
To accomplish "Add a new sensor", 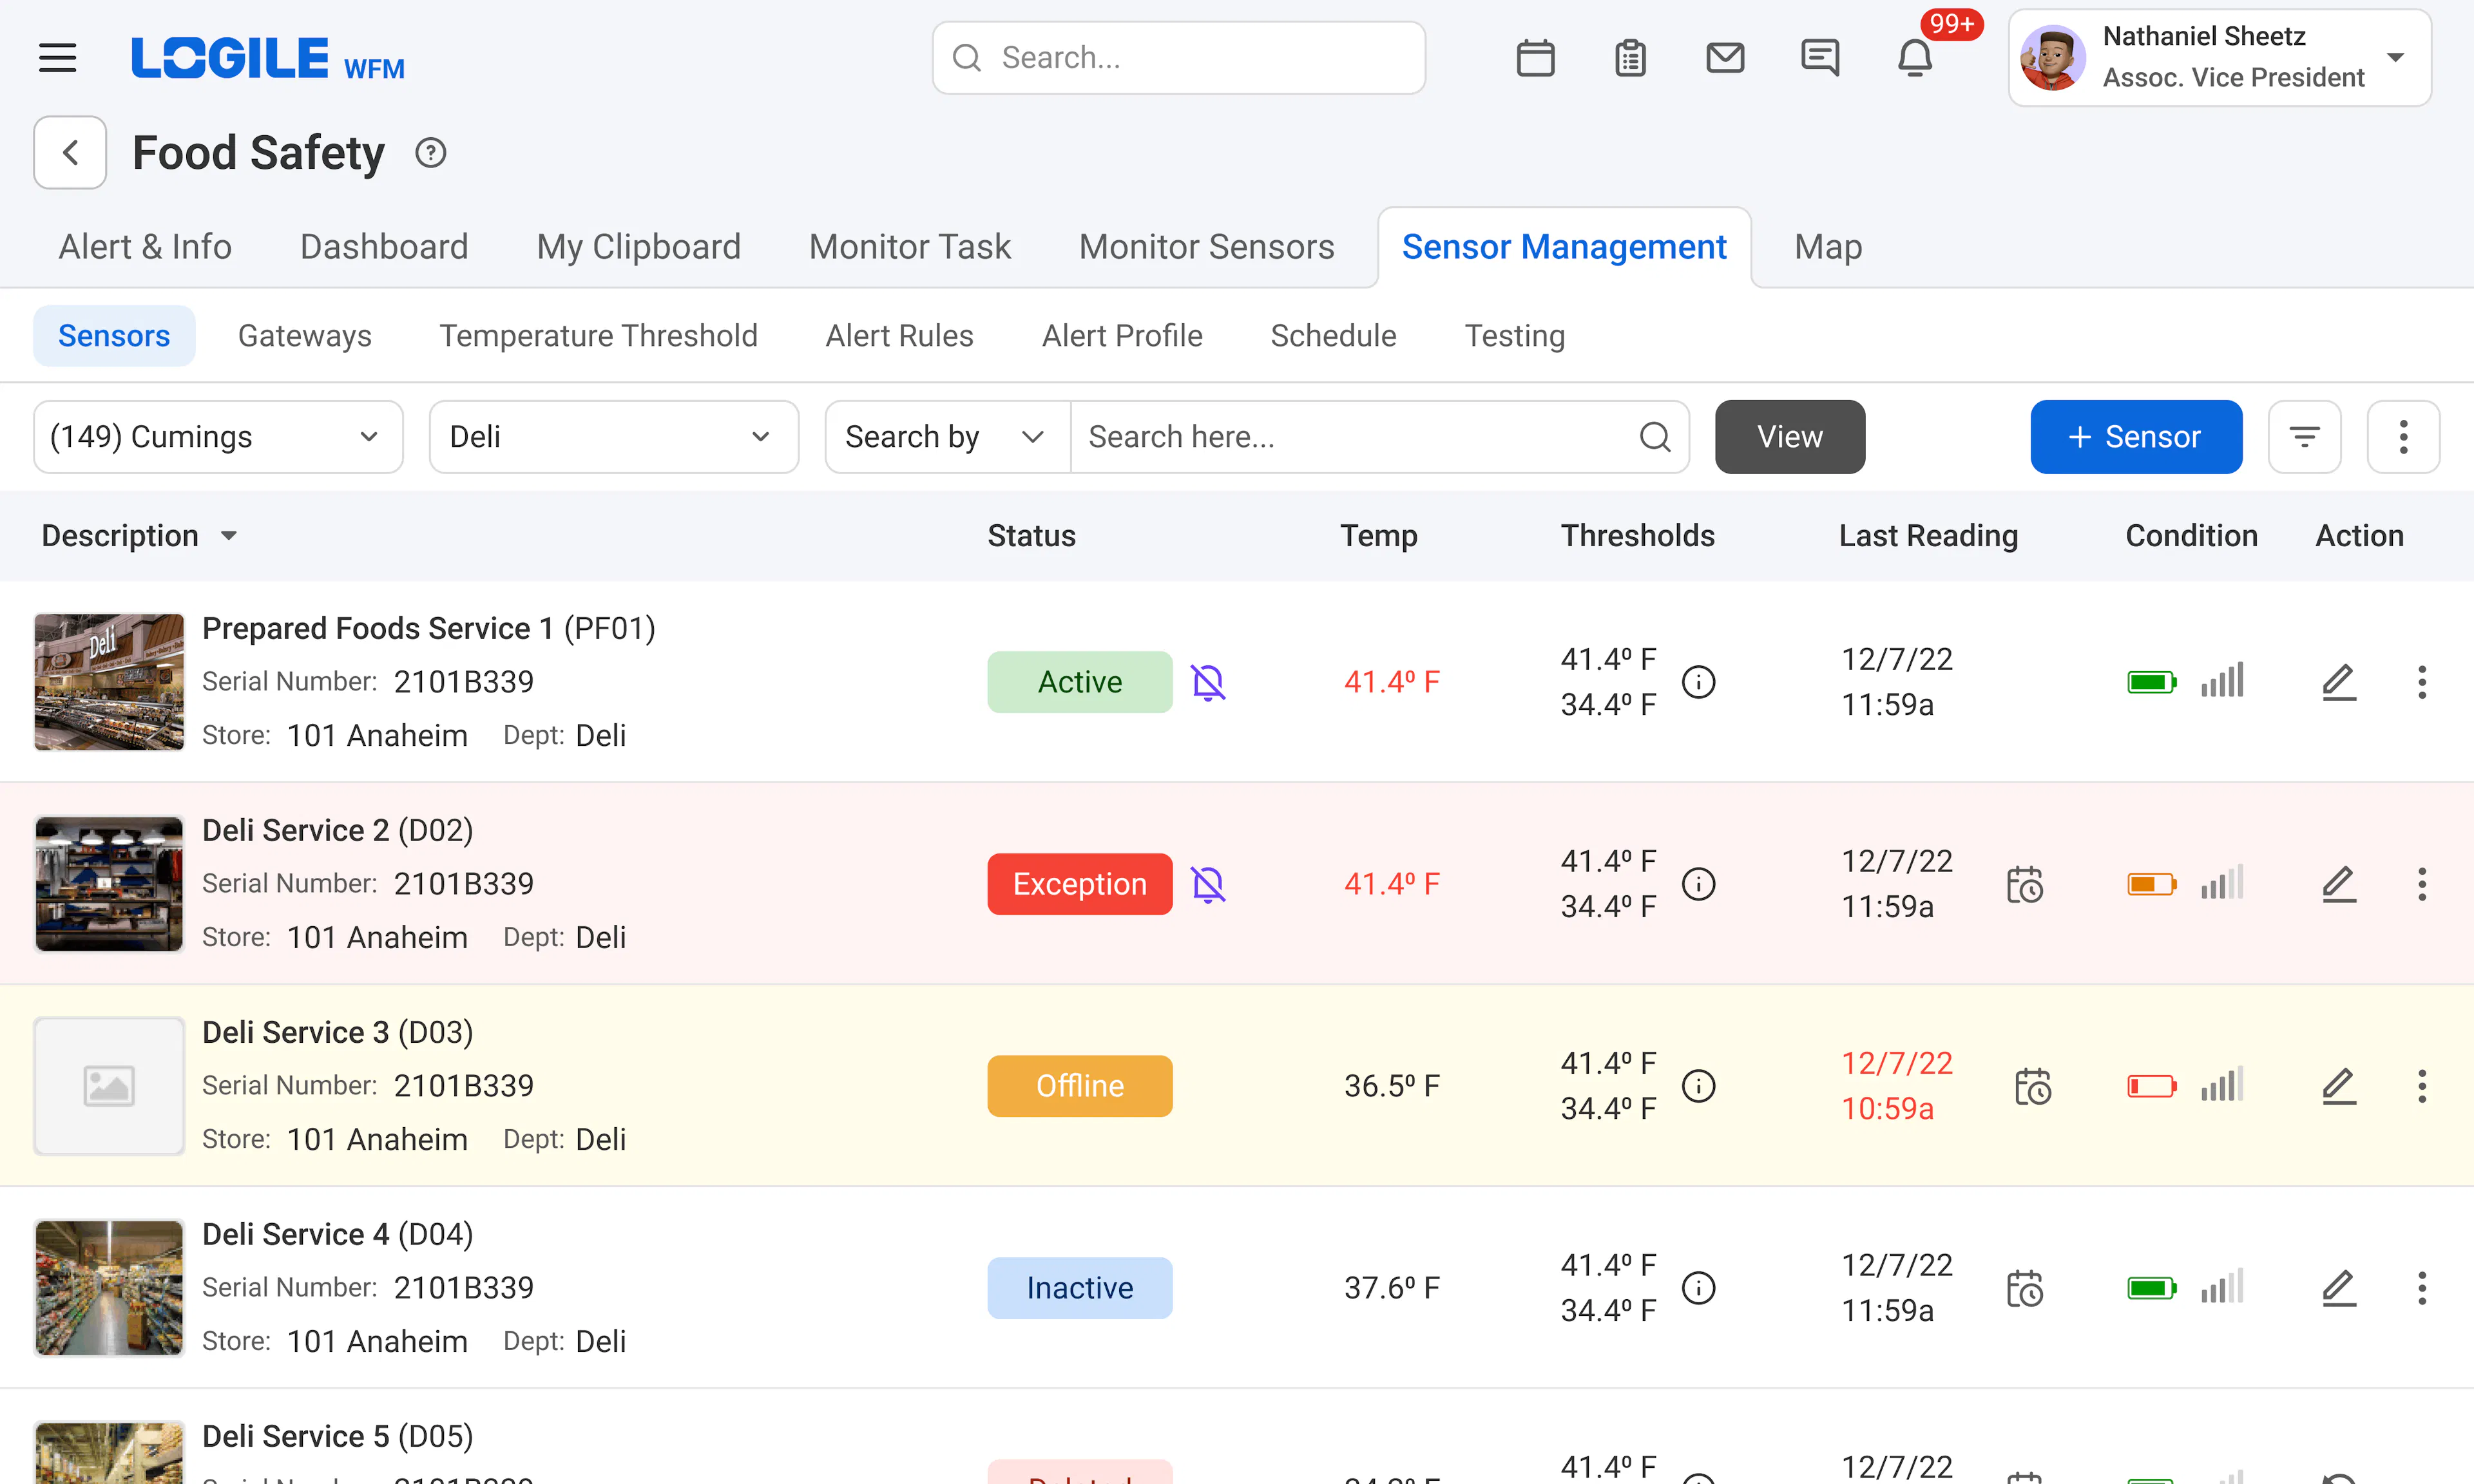I will click(2136, 436).
